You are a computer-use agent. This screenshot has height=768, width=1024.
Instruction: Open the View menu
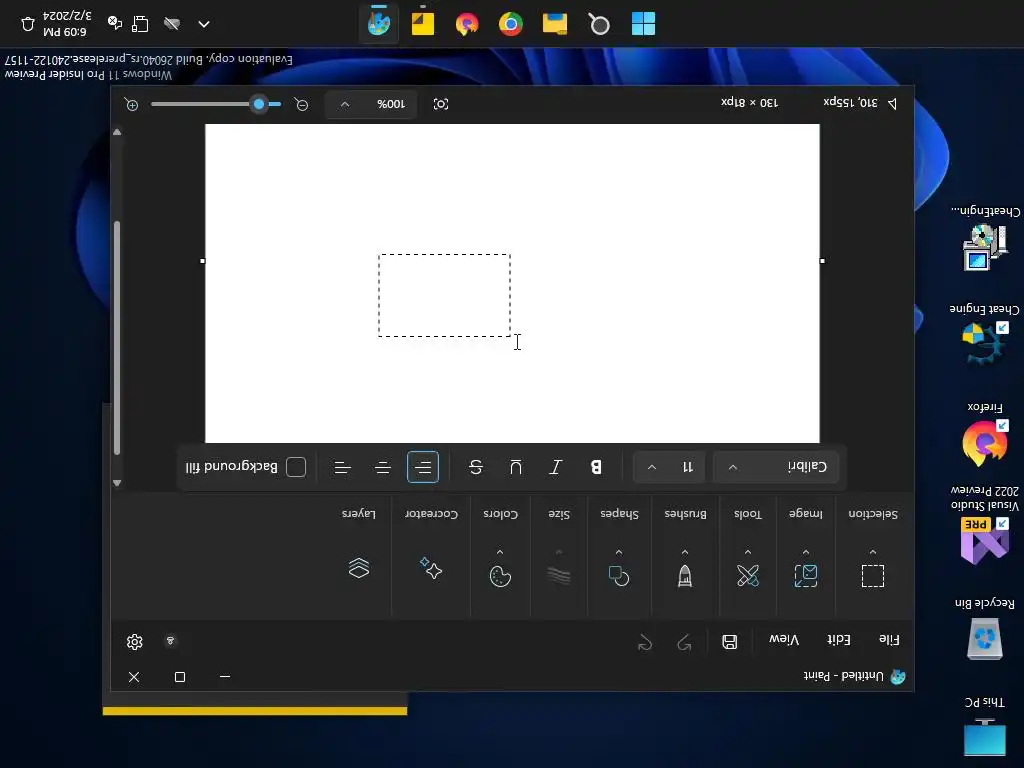pyautogui.click(x=784, y=640)
